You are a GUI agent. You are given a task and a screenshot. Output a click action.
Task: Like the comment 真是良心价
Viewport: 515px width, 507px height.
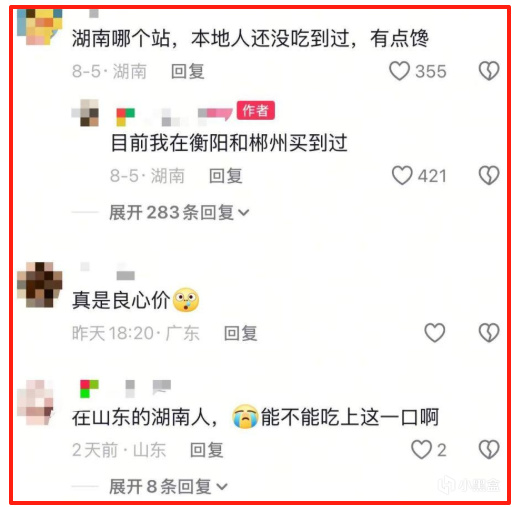pos(435,333)
